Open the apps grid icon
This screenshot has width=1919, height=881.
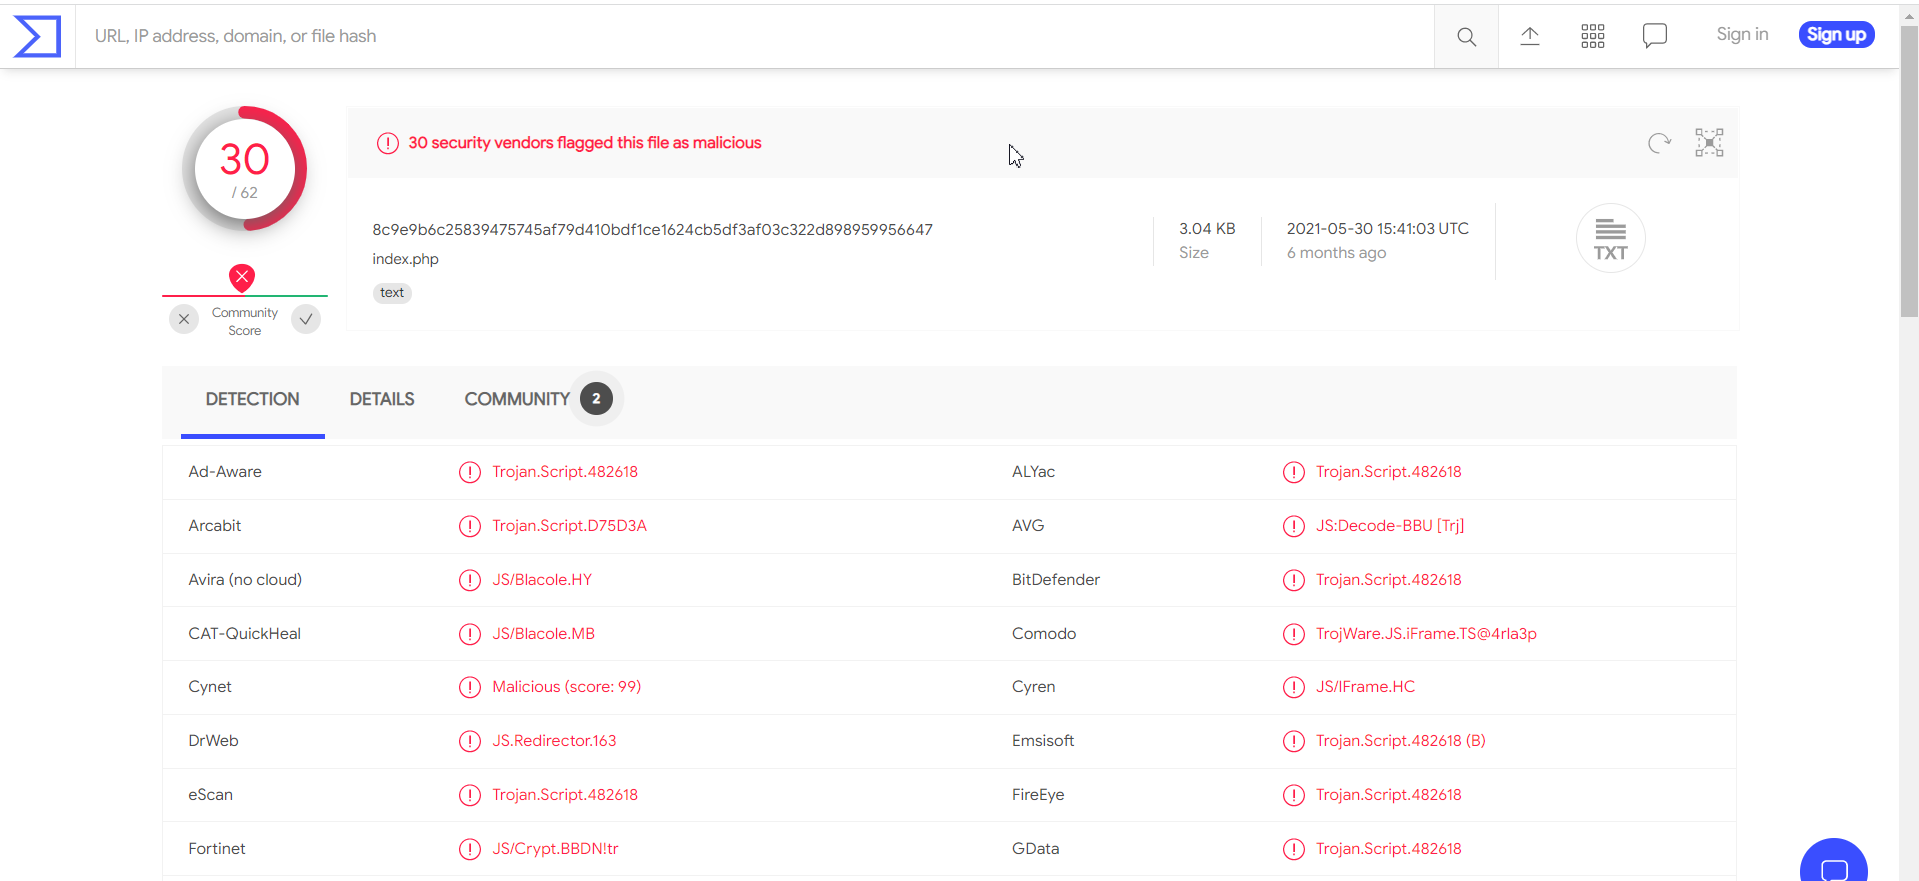1593,36
